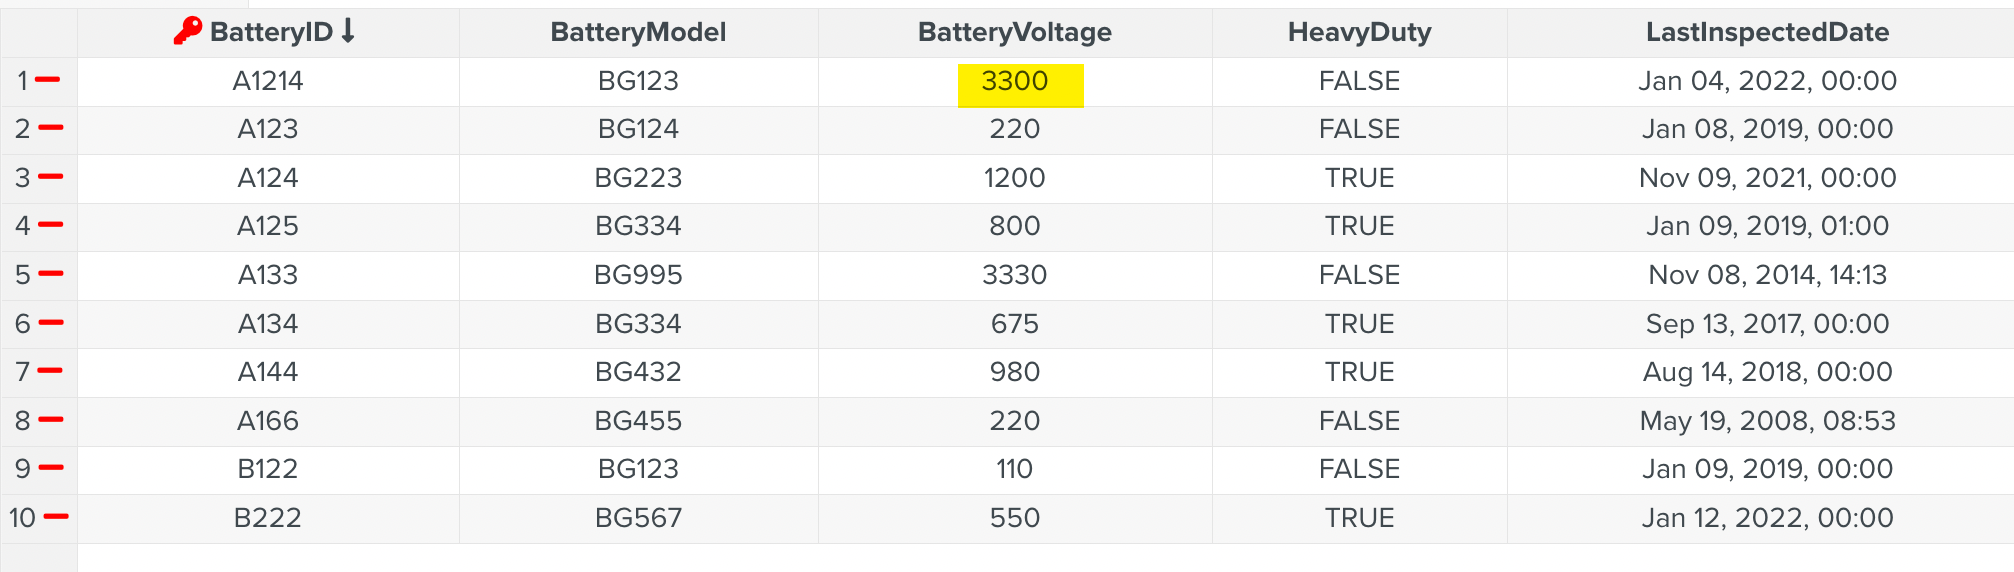This screenshot has height=572, width=2014.
Task: Remove row 3 using its red dash
Action: click(x=51, y=177)
